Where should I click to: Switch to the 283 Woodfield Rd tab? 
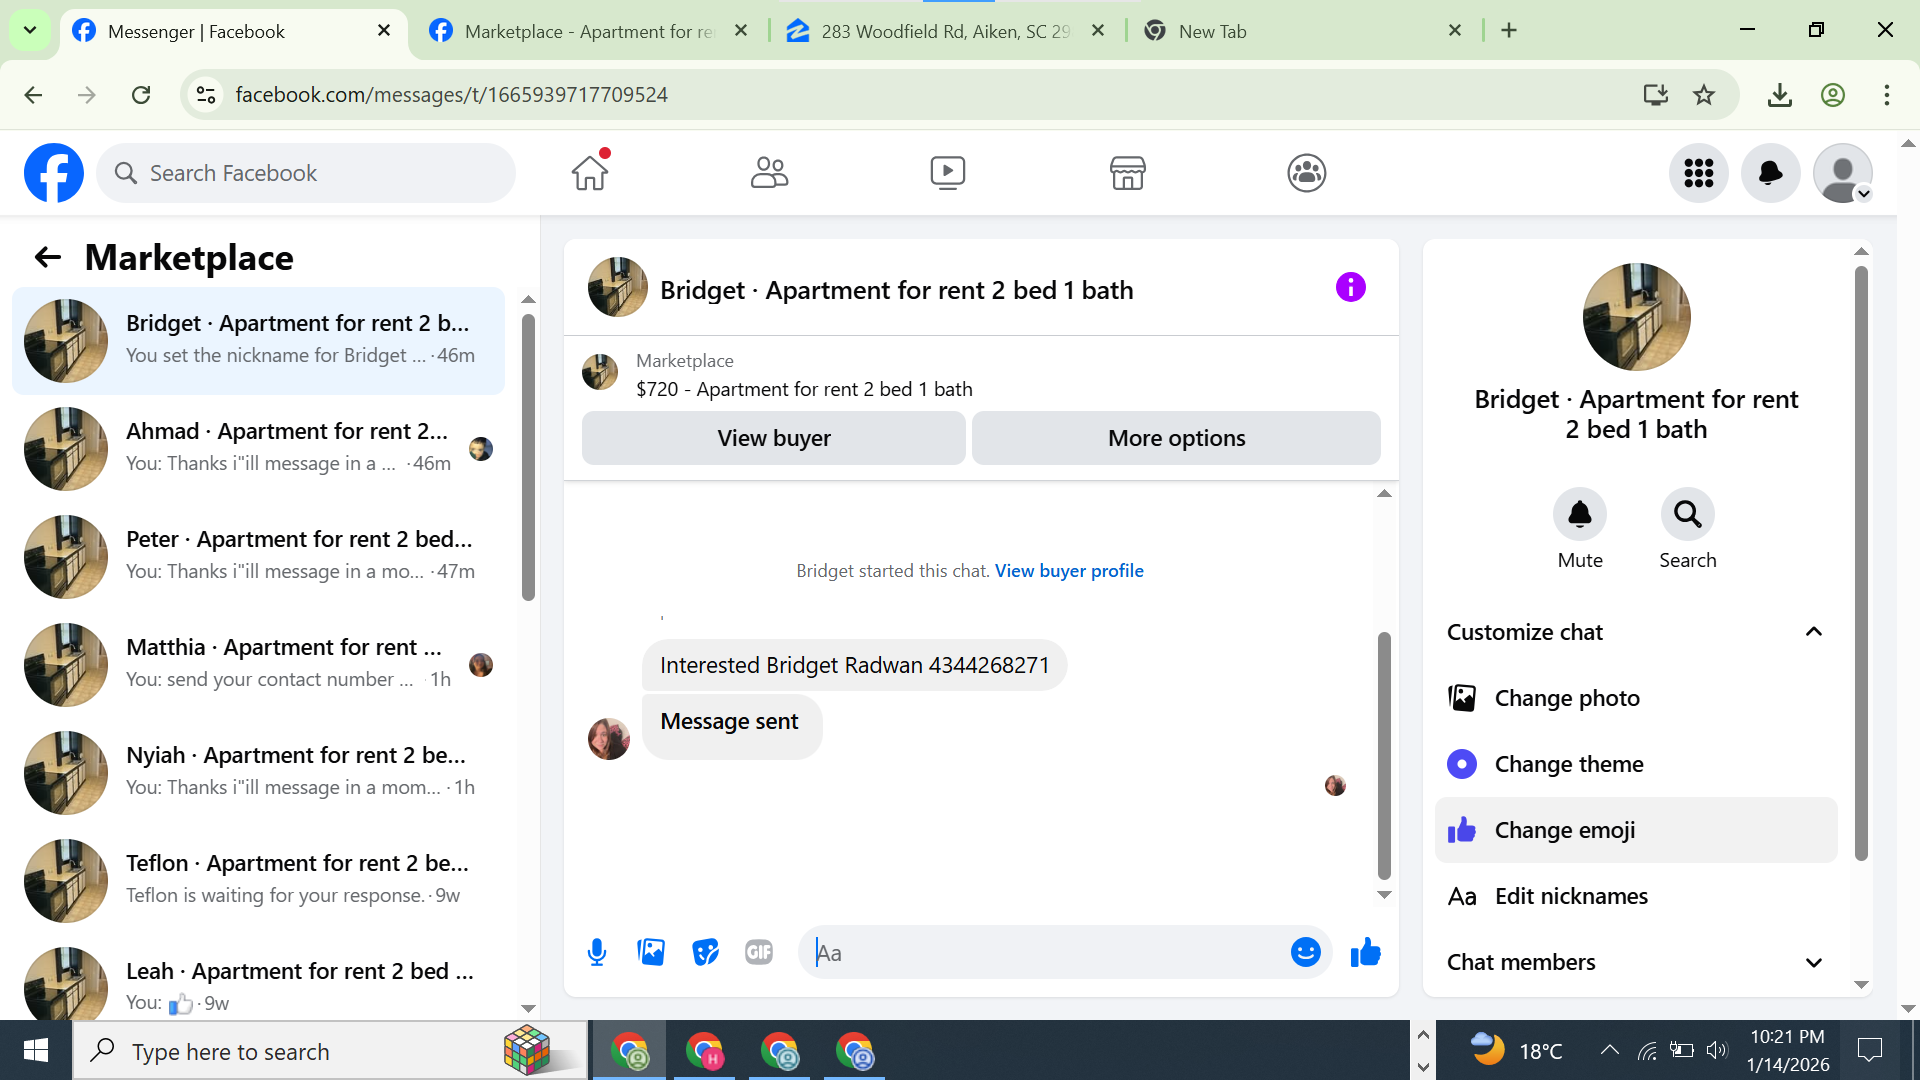945,31
